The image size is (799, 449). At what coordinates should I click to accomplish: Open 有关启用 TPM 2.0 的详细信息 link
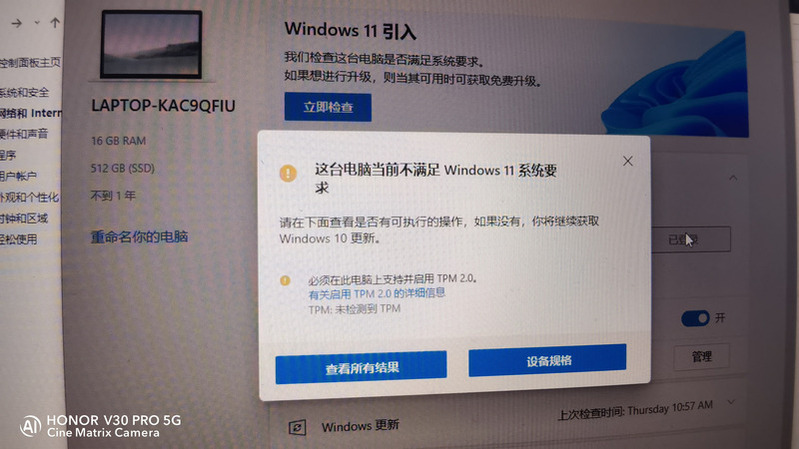point(377,294)
